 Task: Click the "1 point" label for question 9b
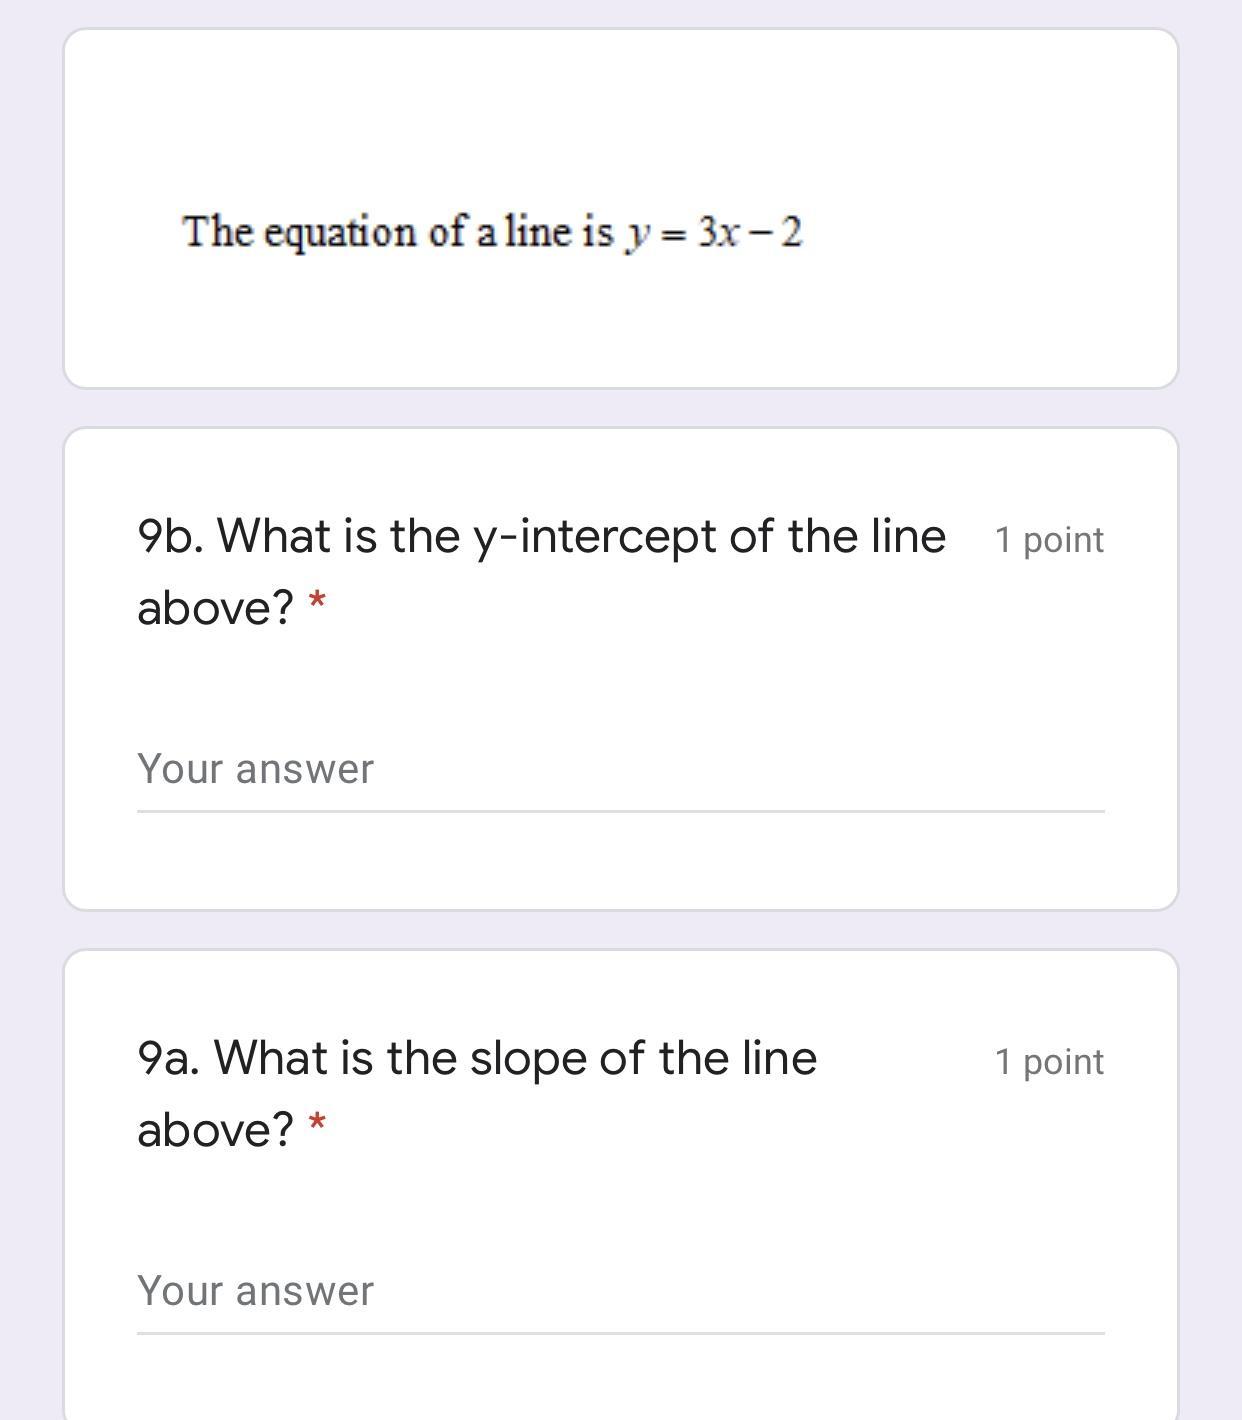click(x=1049, y=540)
